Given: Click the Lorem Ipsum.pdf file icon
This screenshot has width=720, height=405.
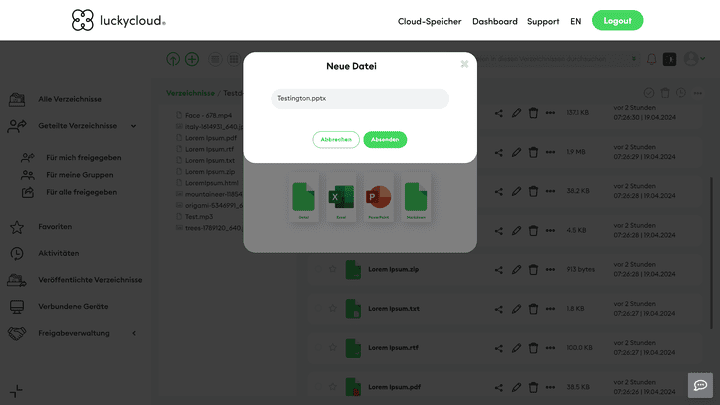Looking at the screenshot, I should coord(353,387).
